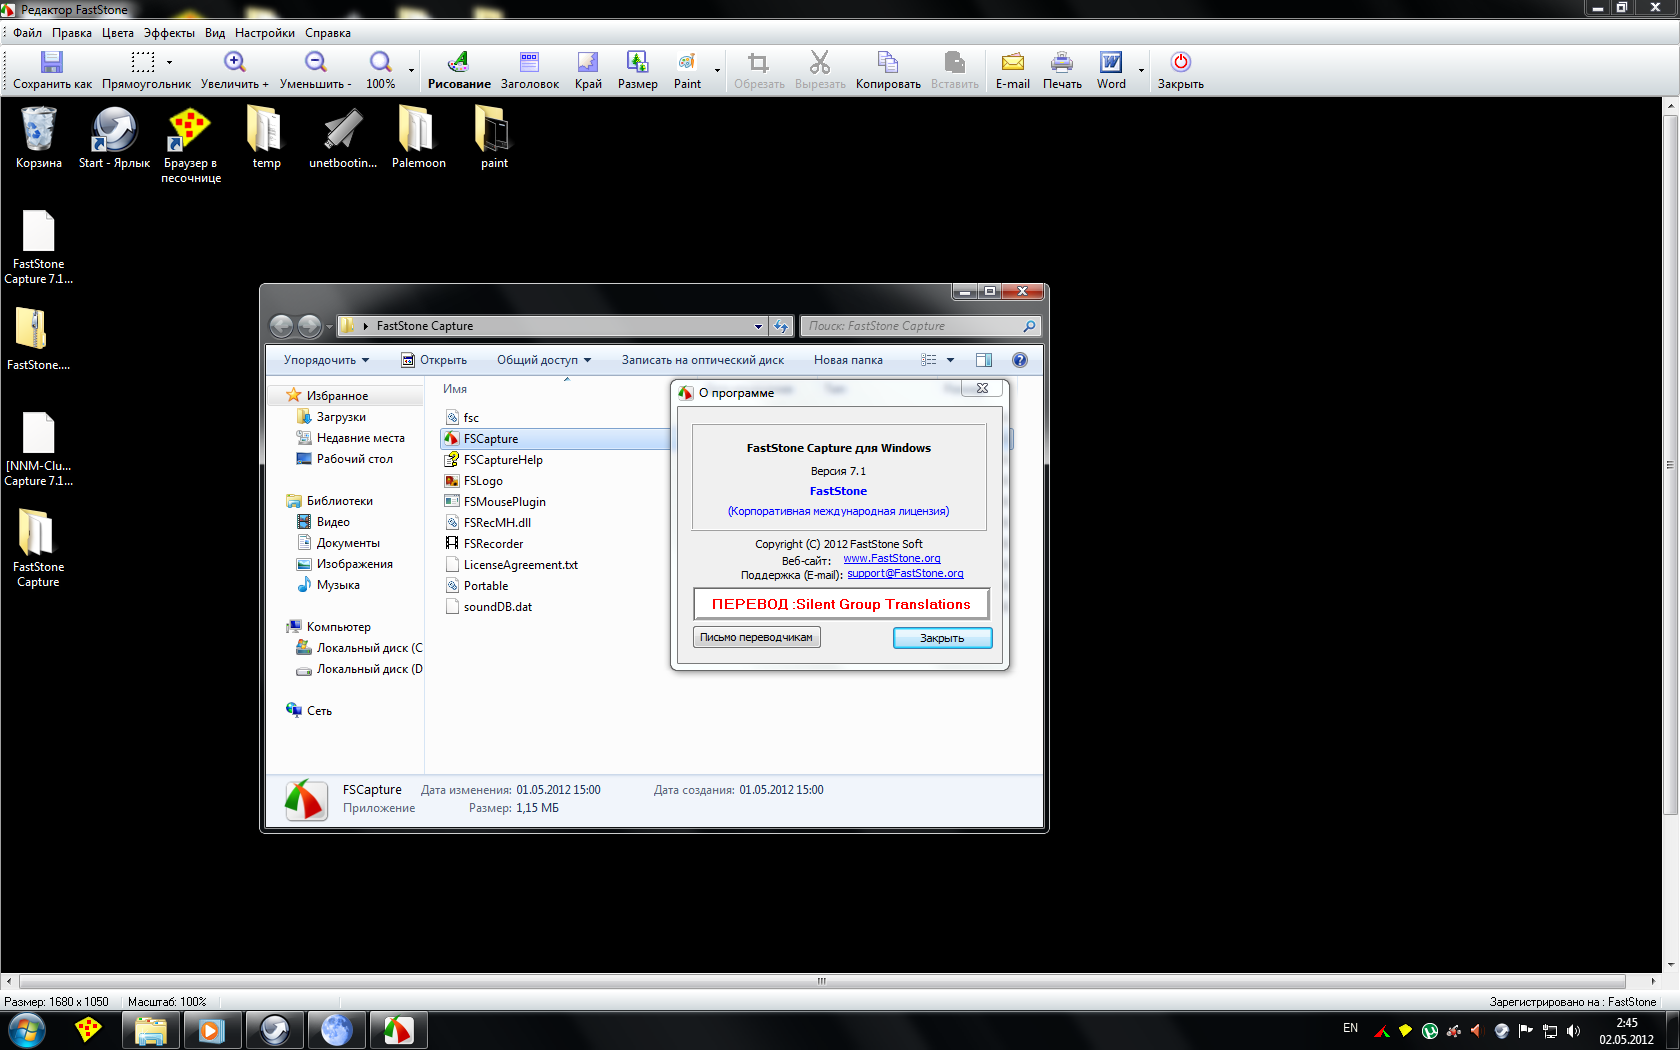Open the dropdown arrow beside Paint
Viewport: 1680px width, 1050px height.
[717, 70]
